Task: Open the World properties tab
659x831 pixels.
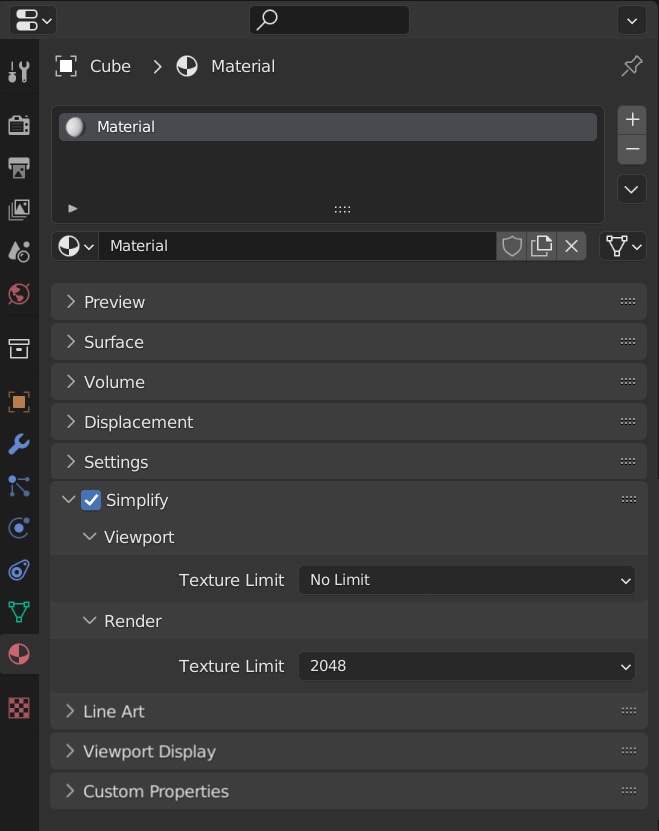Action: pos(19,294)
